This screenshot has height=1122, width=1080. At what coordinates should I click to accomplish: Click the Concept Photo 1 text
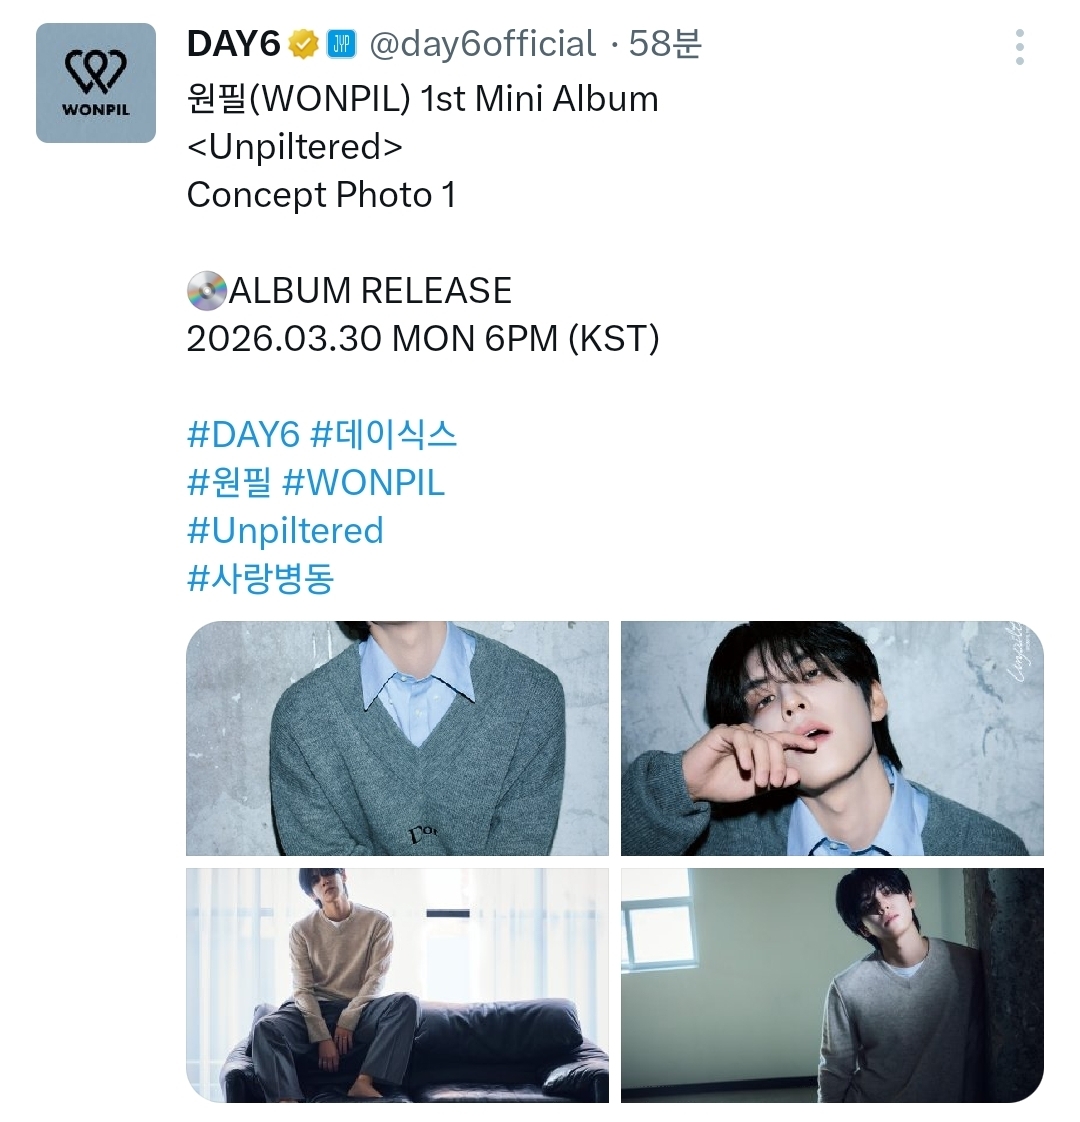pos(321,195)
